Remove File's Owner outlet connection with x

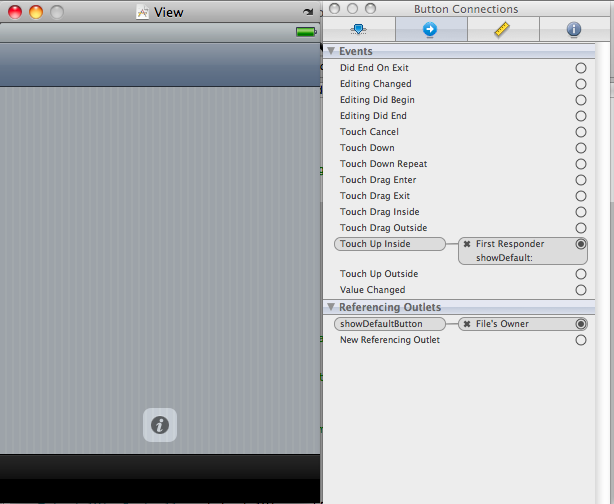tap(467, 324)
